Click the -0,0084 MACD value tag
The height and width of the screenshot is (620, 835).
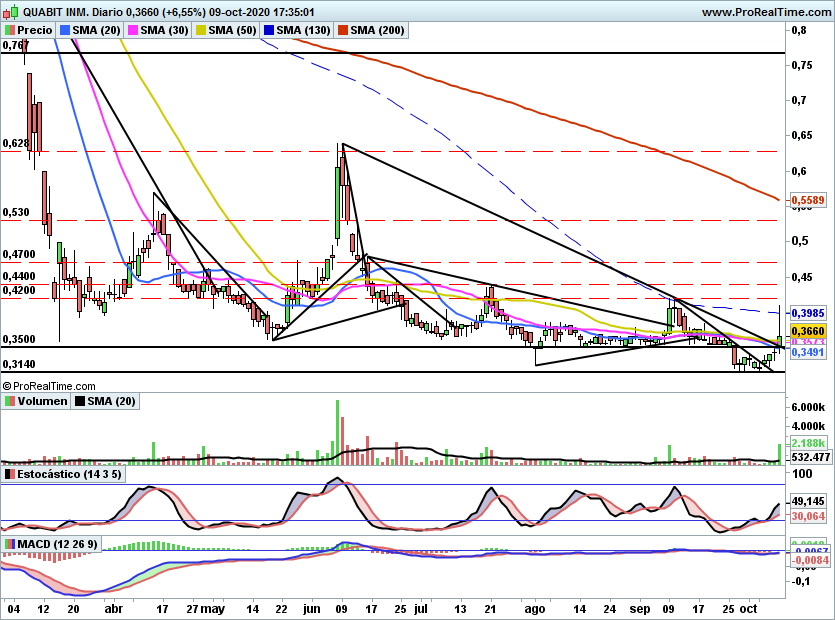coord(811,560)
